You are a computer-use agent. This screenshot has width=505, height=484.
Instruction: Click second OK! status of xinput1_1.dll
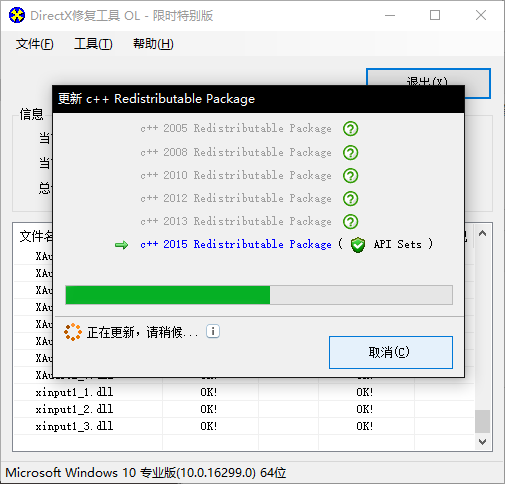(x=365, y=392)
